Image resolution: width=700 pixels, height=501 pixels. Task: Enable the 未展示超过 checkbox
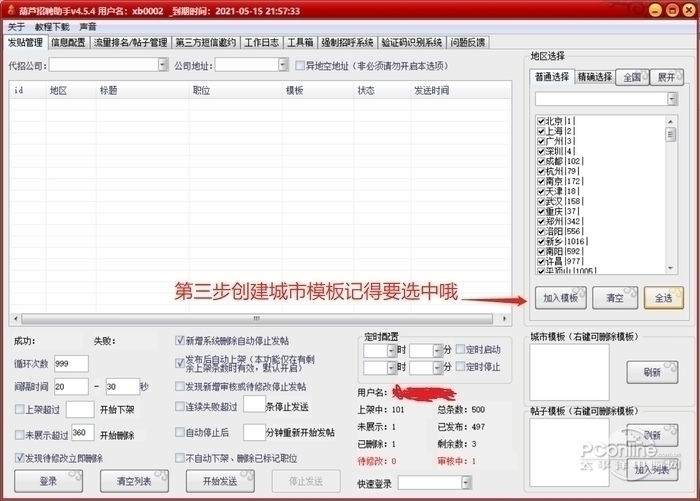tap(20, 434)
